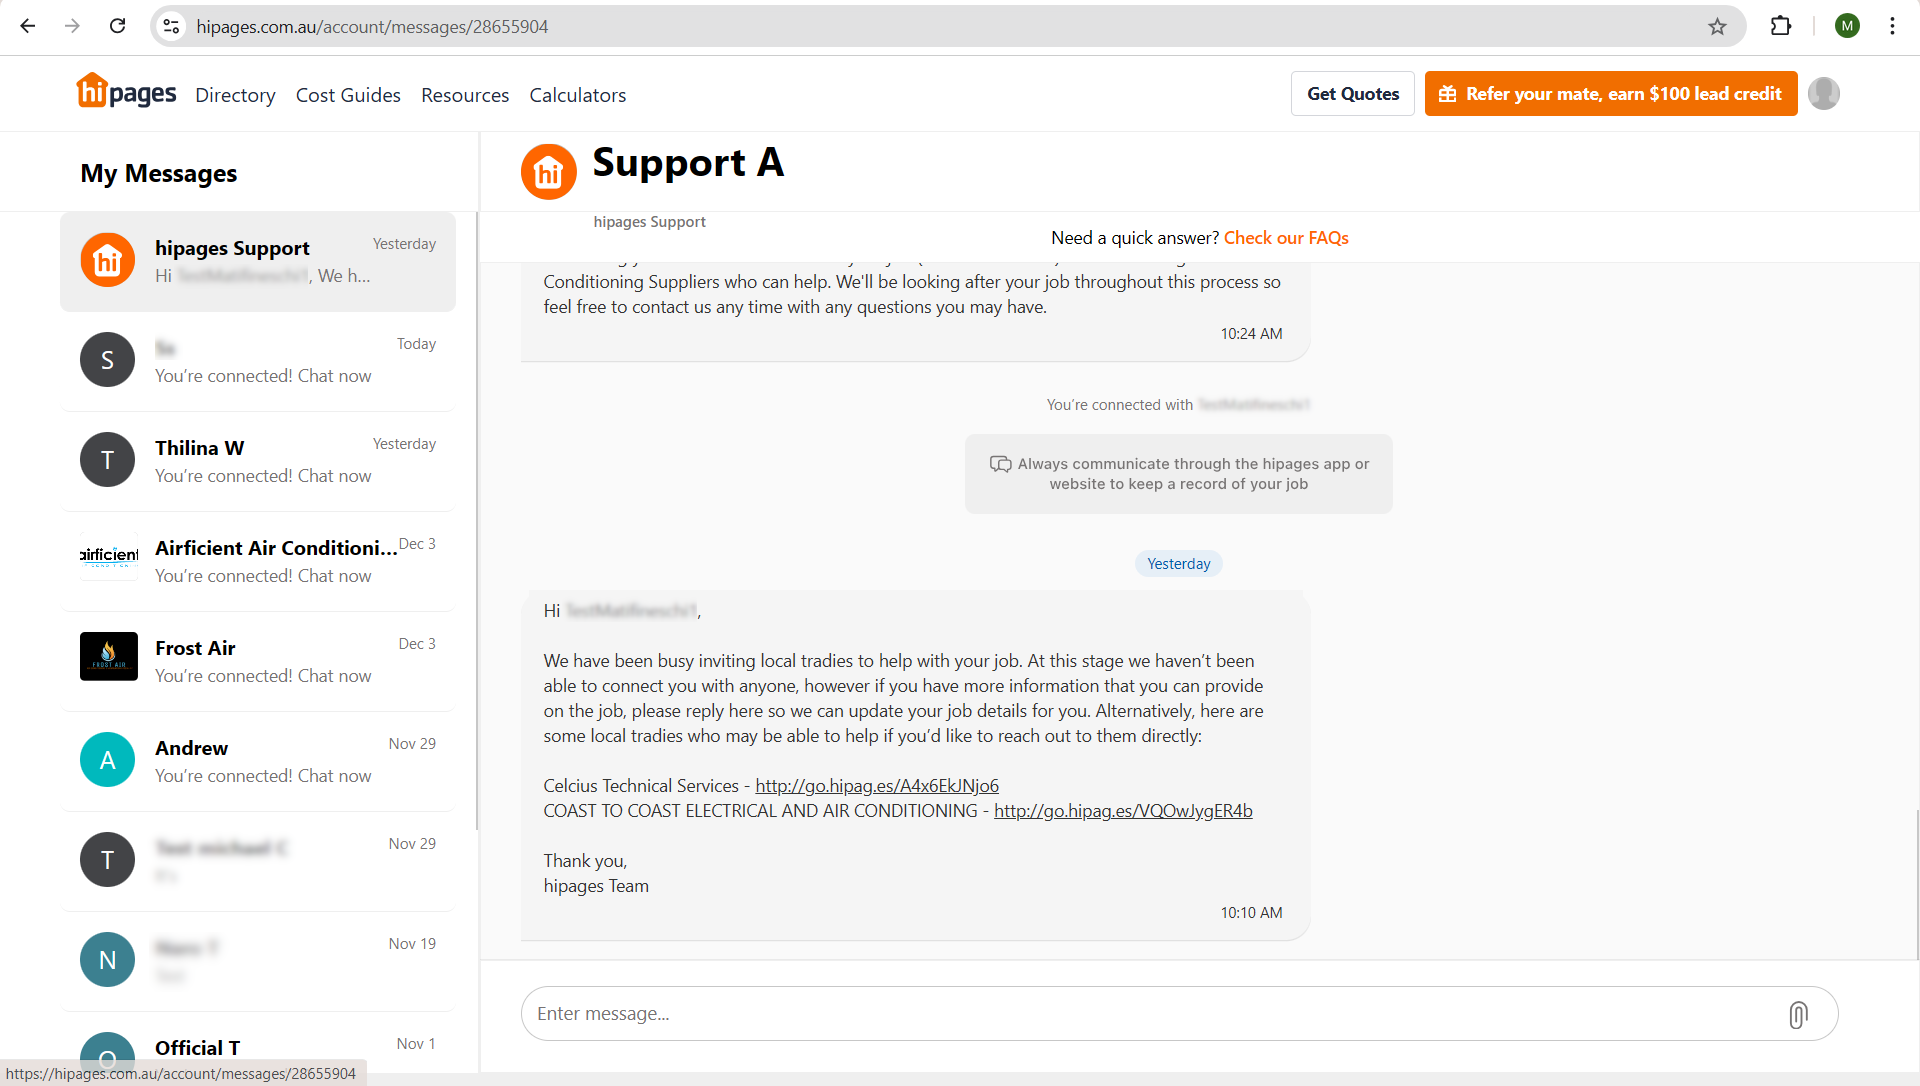
Task: Open Chrome three-dot menu
Action: click(x=1892, y=27)
